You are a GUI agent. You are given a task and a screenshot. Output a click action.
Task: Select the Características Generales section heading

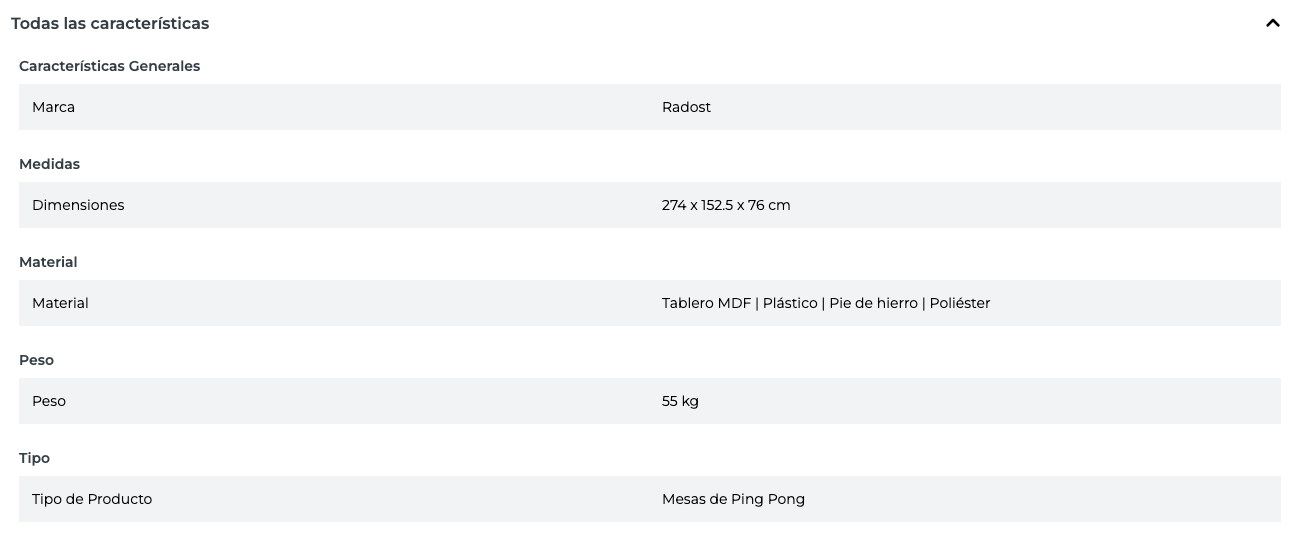(109, 66)
